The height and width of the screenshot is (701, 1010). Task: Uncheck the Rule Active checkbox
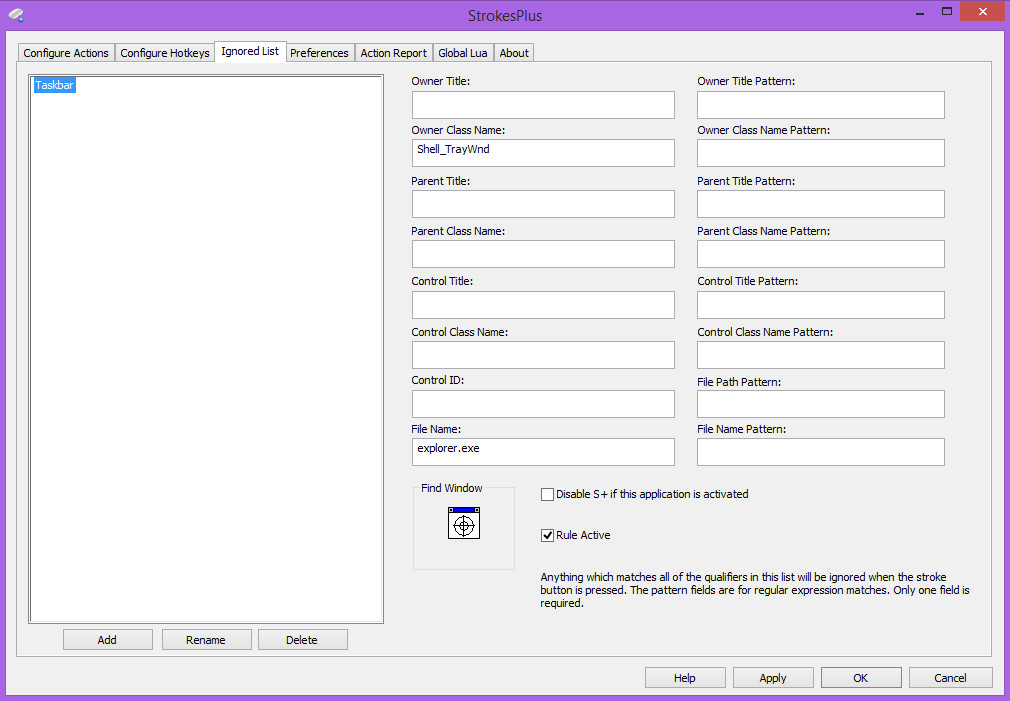pos(548,535)
